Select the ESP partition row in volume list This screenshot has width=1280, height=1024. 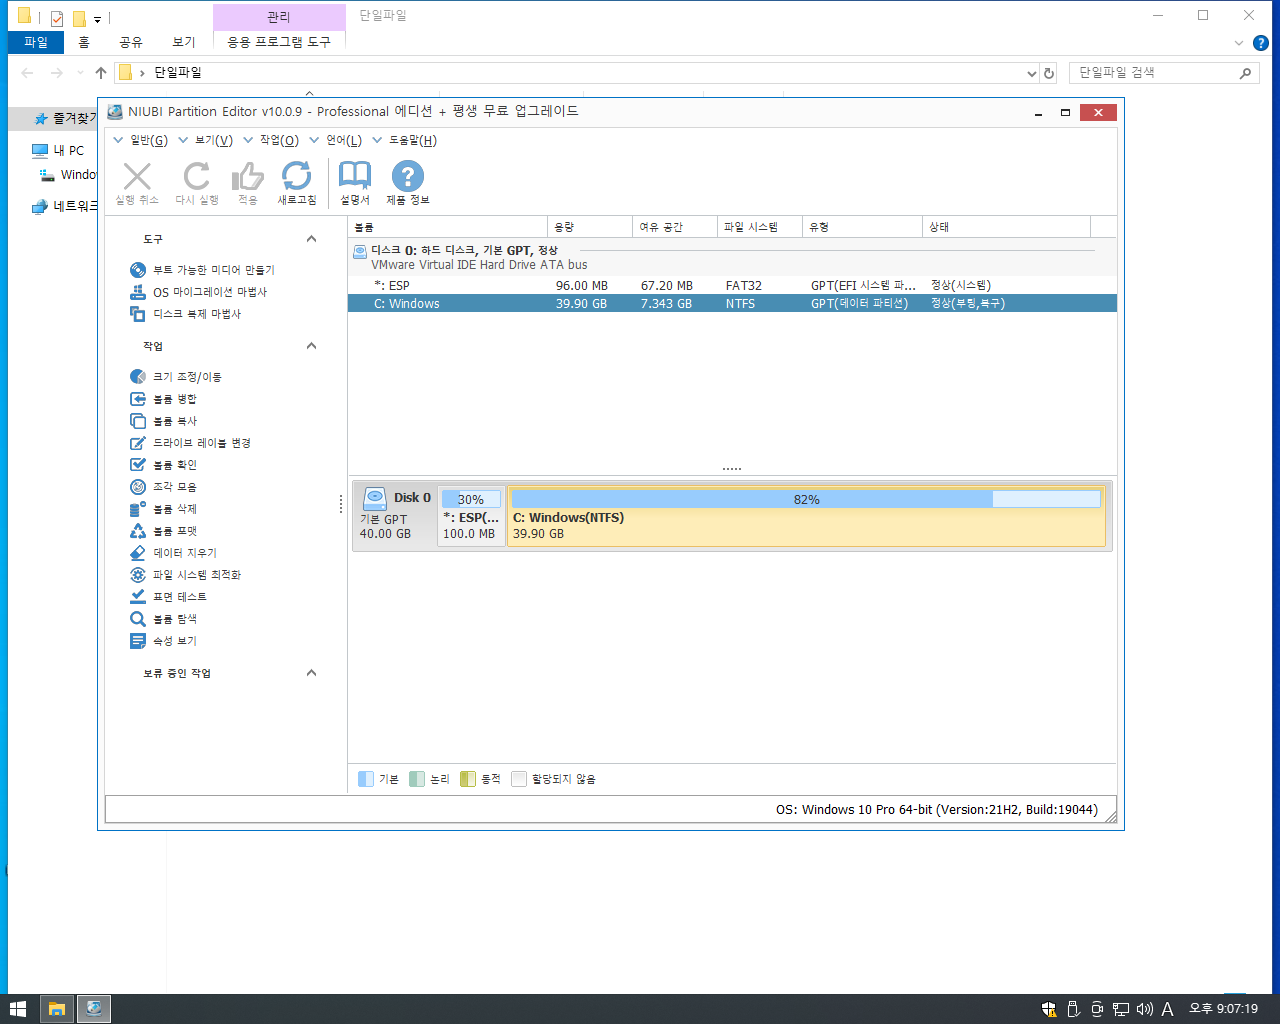(x=732, y=286)
